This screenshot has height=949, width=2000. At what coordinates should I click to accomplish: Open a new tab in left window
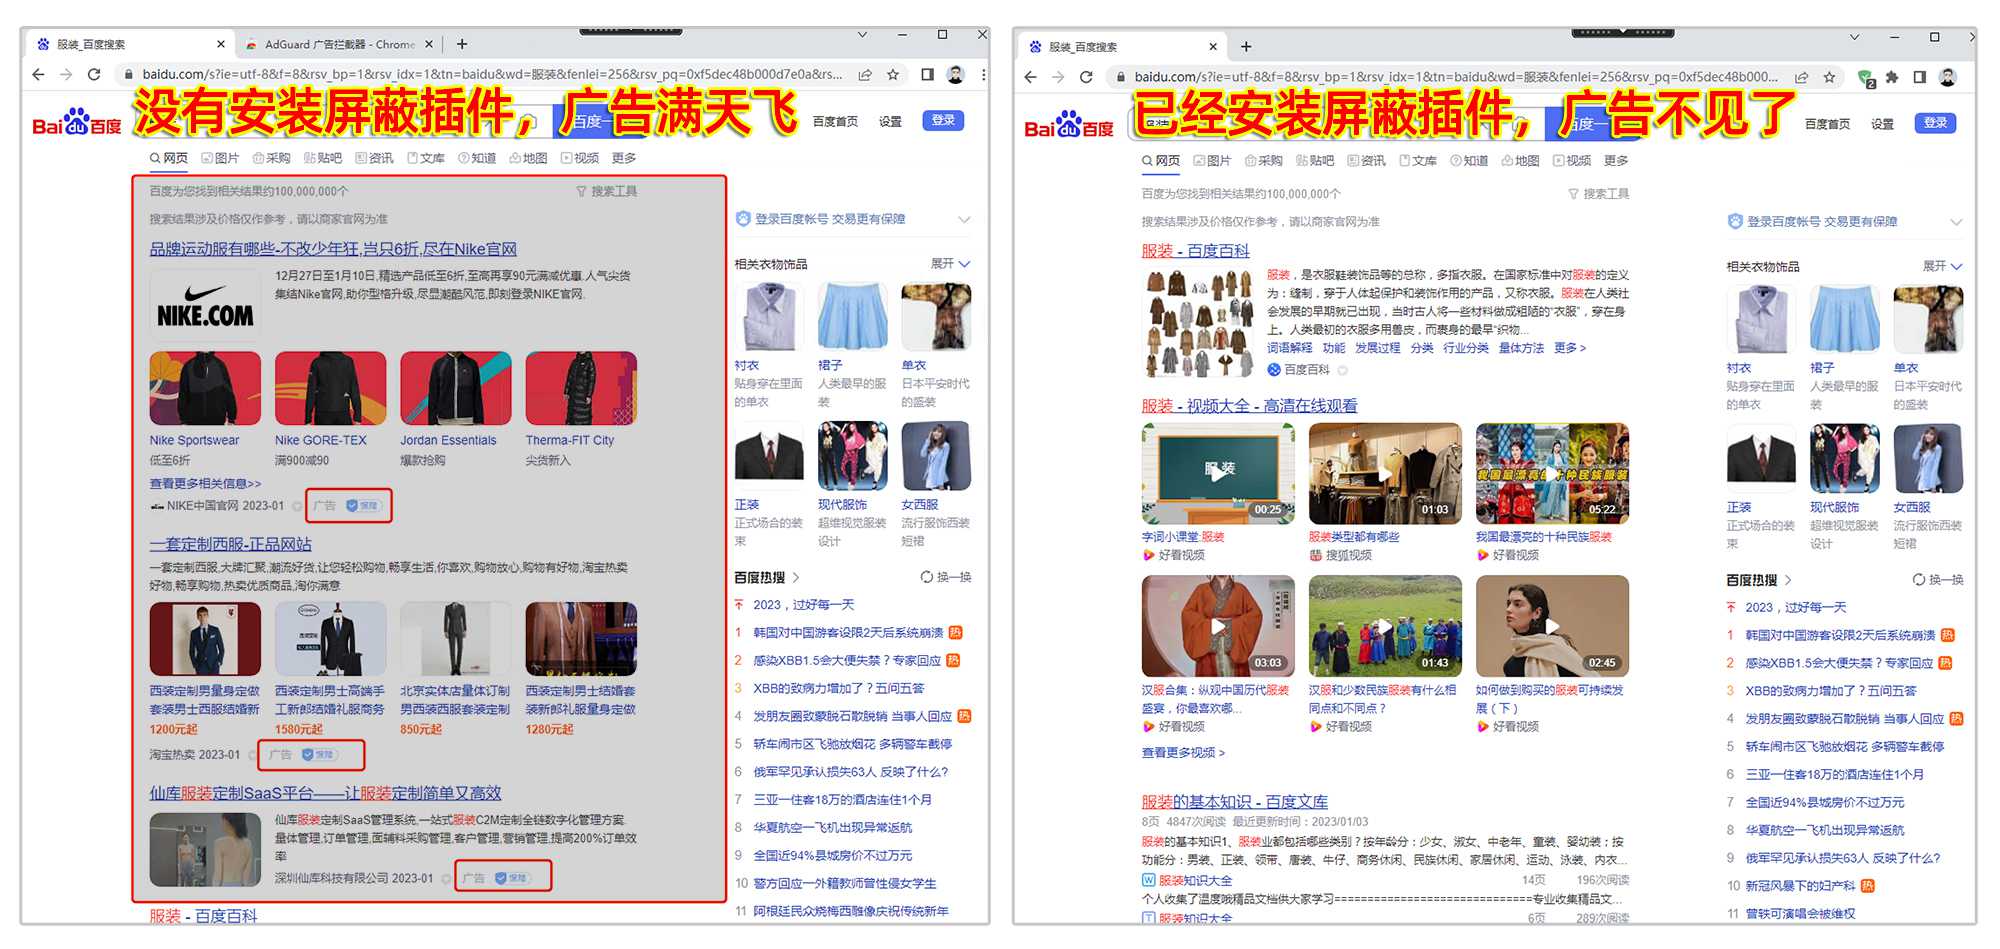[x=462, y=44]
